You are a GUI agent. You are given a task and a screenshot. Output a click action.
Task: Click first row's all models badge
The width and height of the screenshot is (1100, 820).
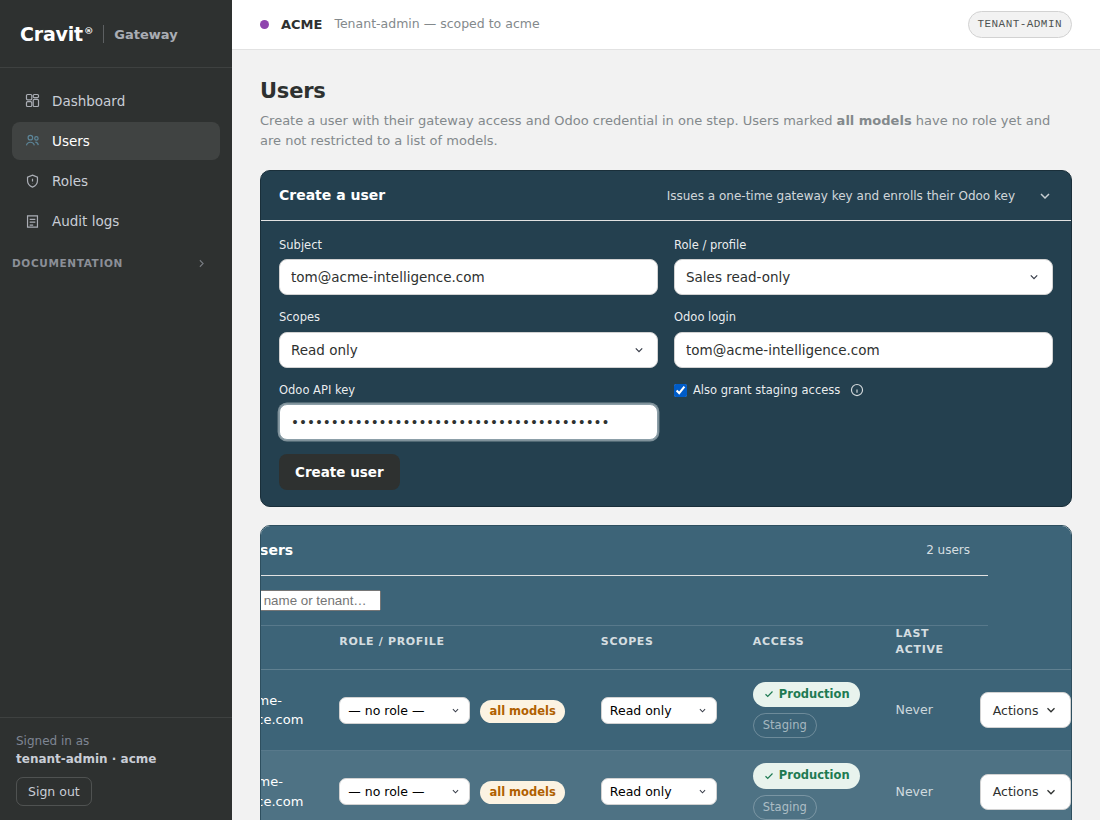click(x=522, y=711)
